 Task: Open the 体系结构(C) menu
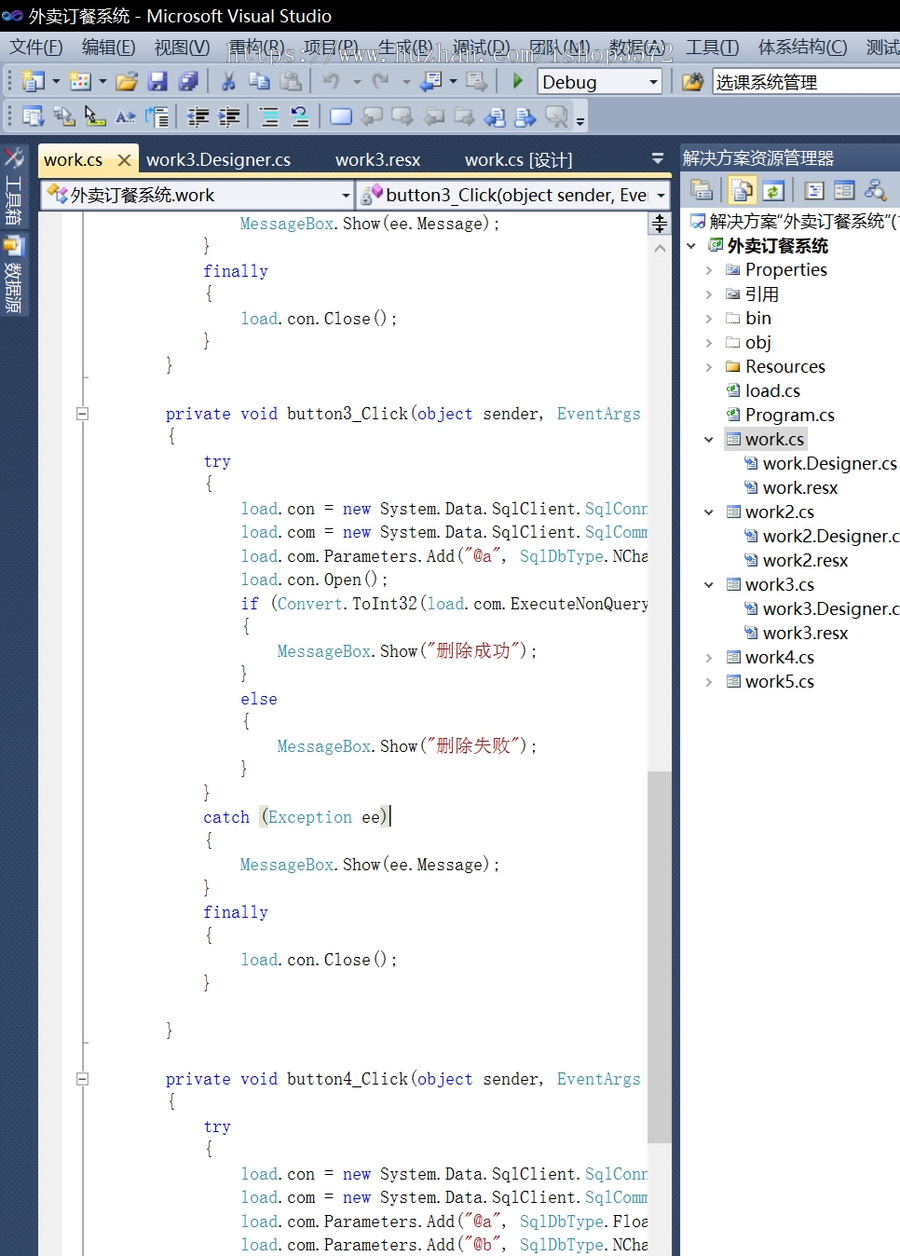click(x=802, y=47)
